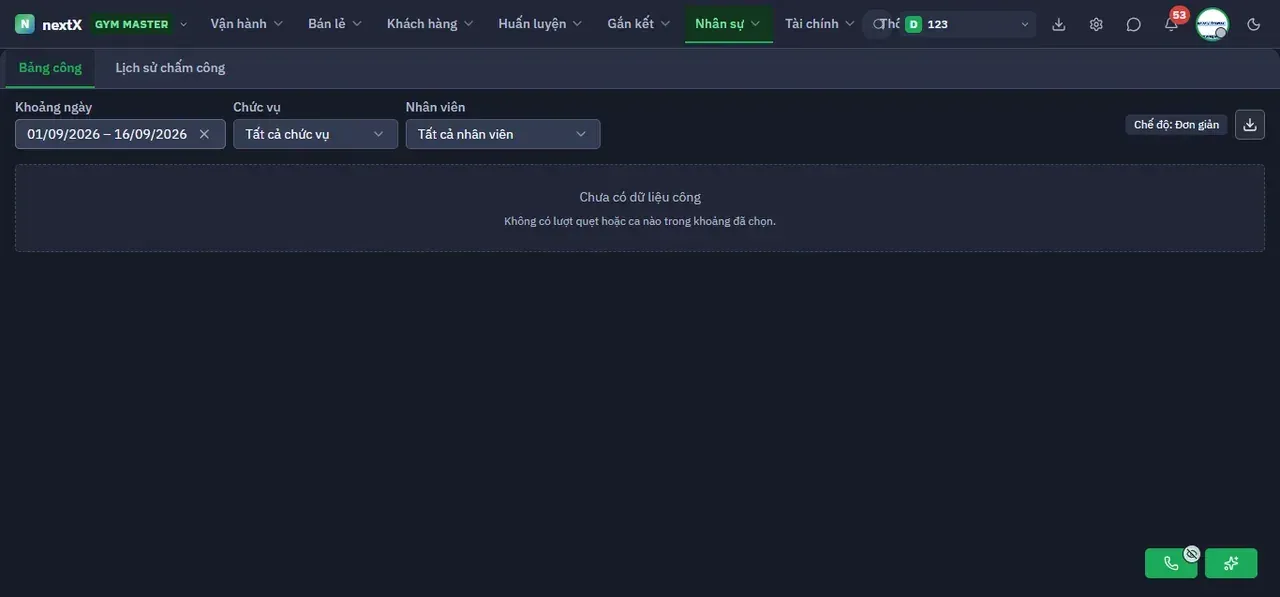Open the chat bubble icon

coord(1133,24)
